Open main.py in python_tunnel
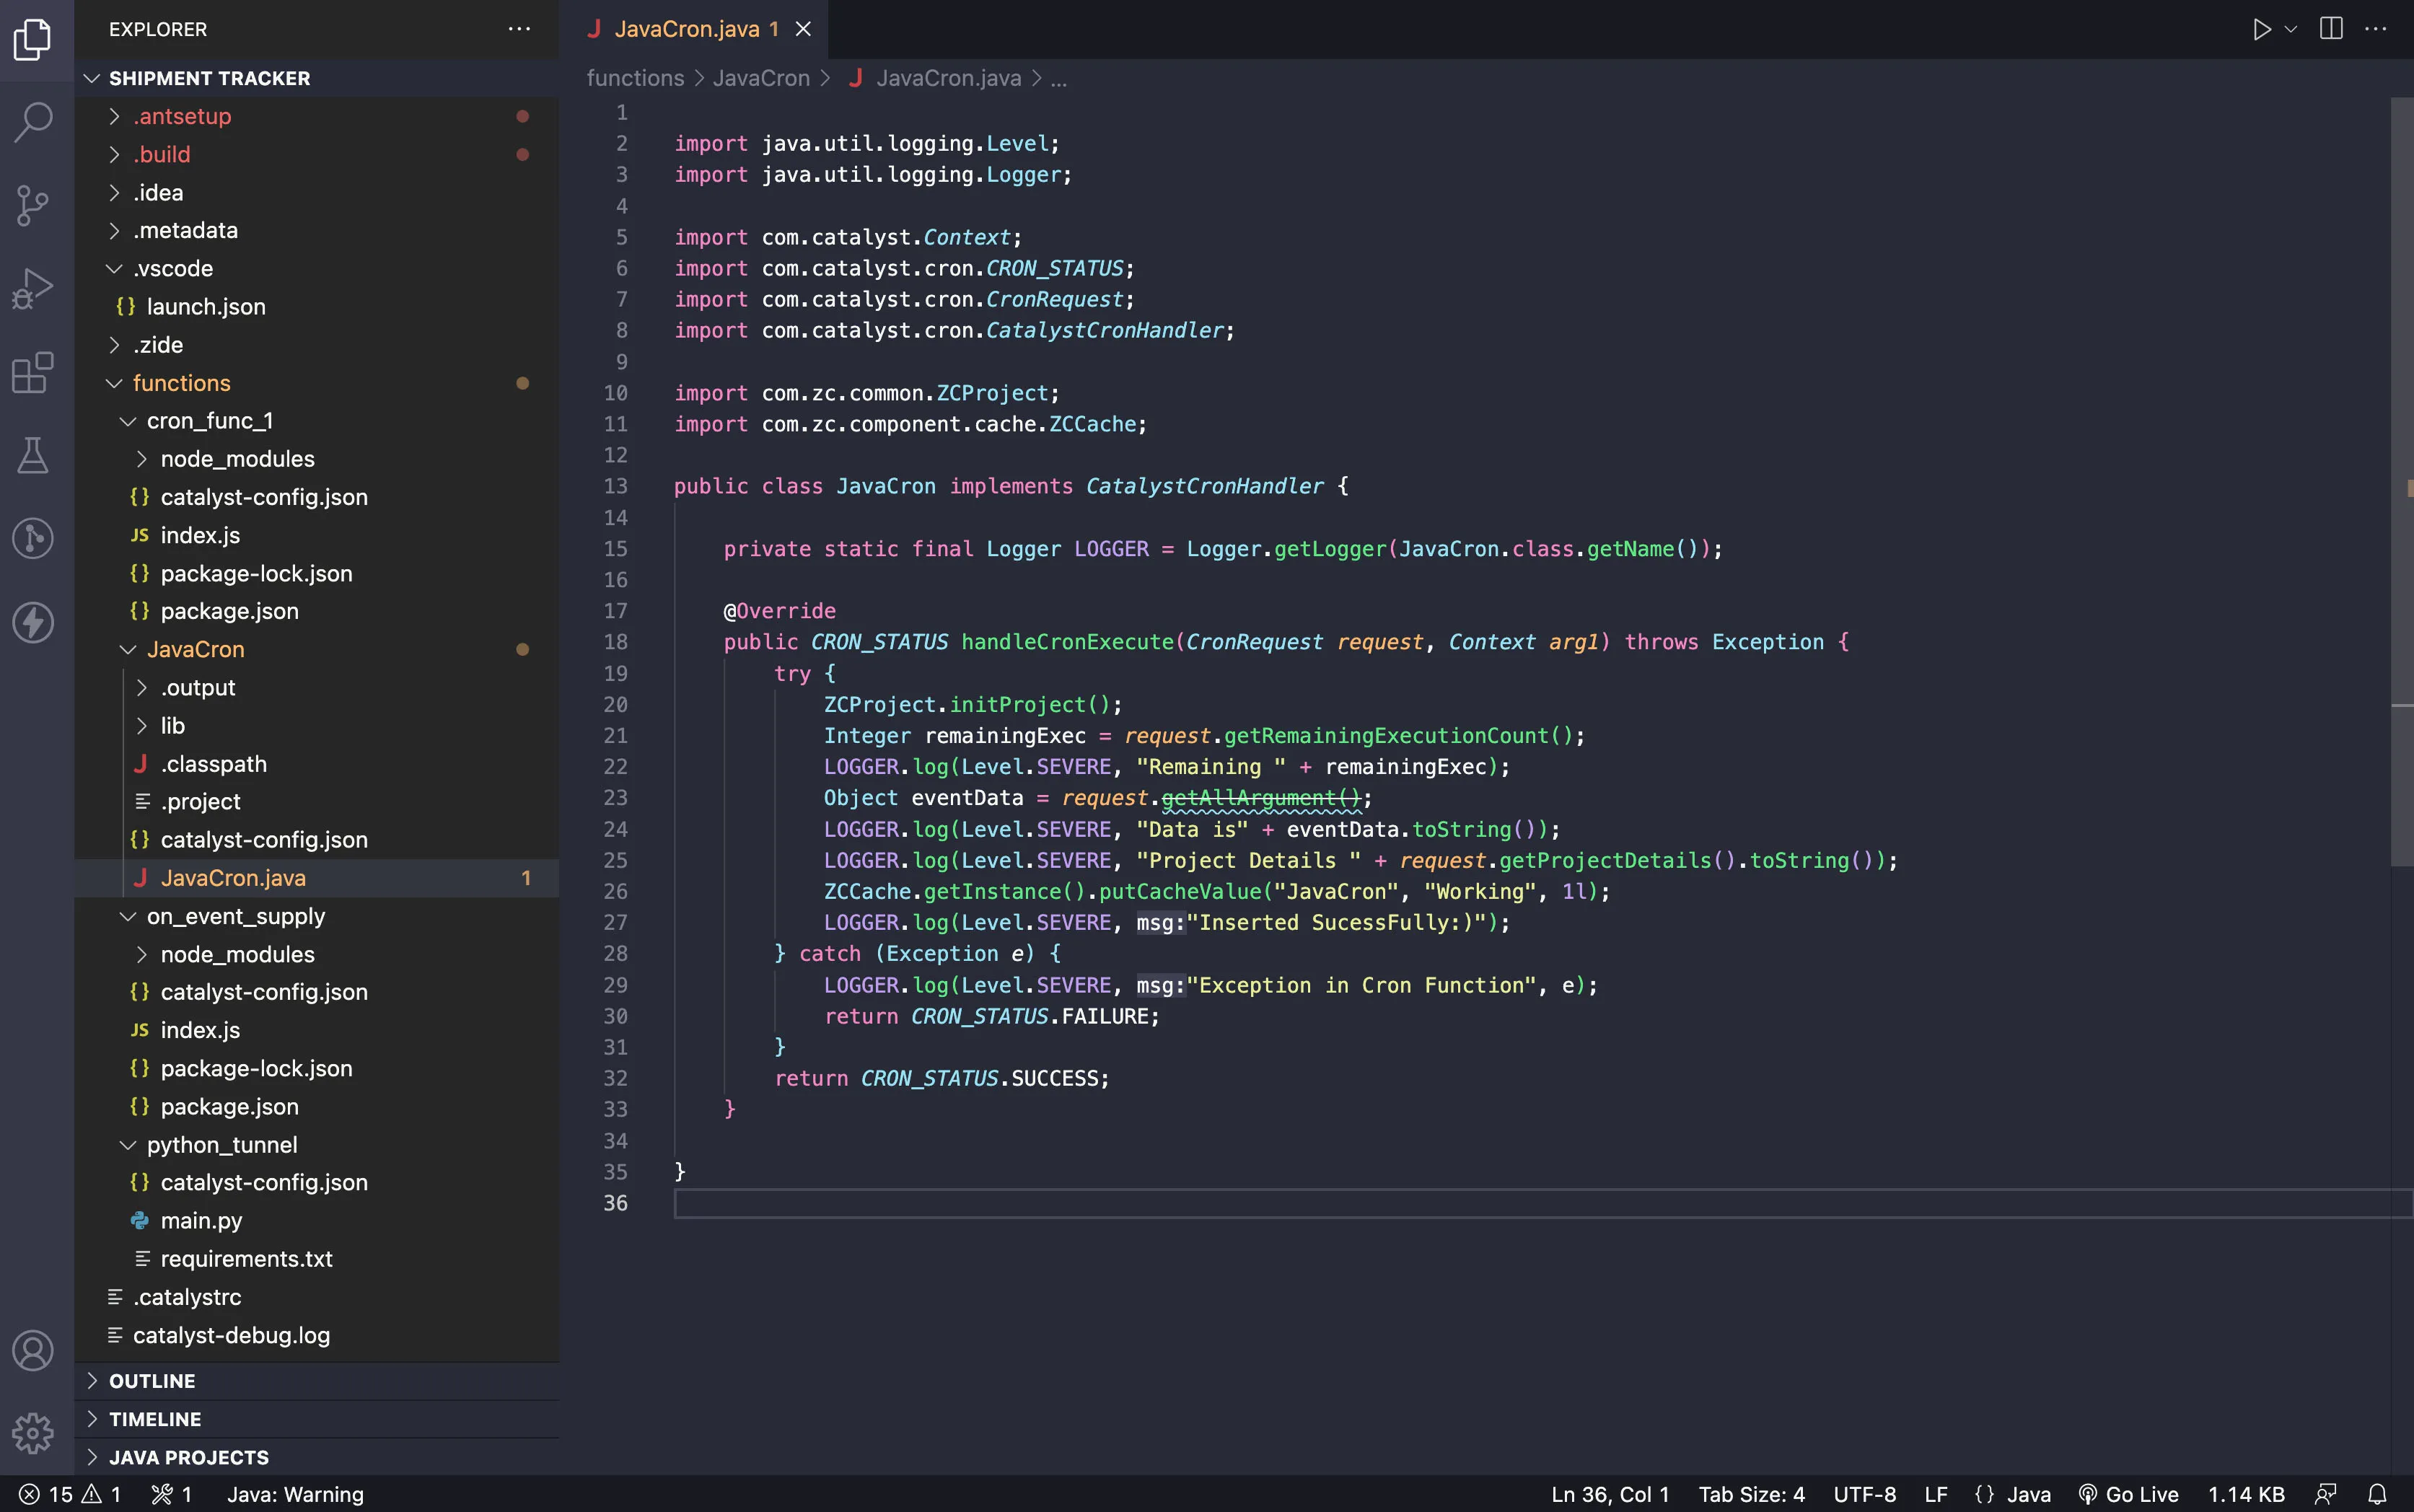Viewport: 2414px width, 1512px height. 317,1220
